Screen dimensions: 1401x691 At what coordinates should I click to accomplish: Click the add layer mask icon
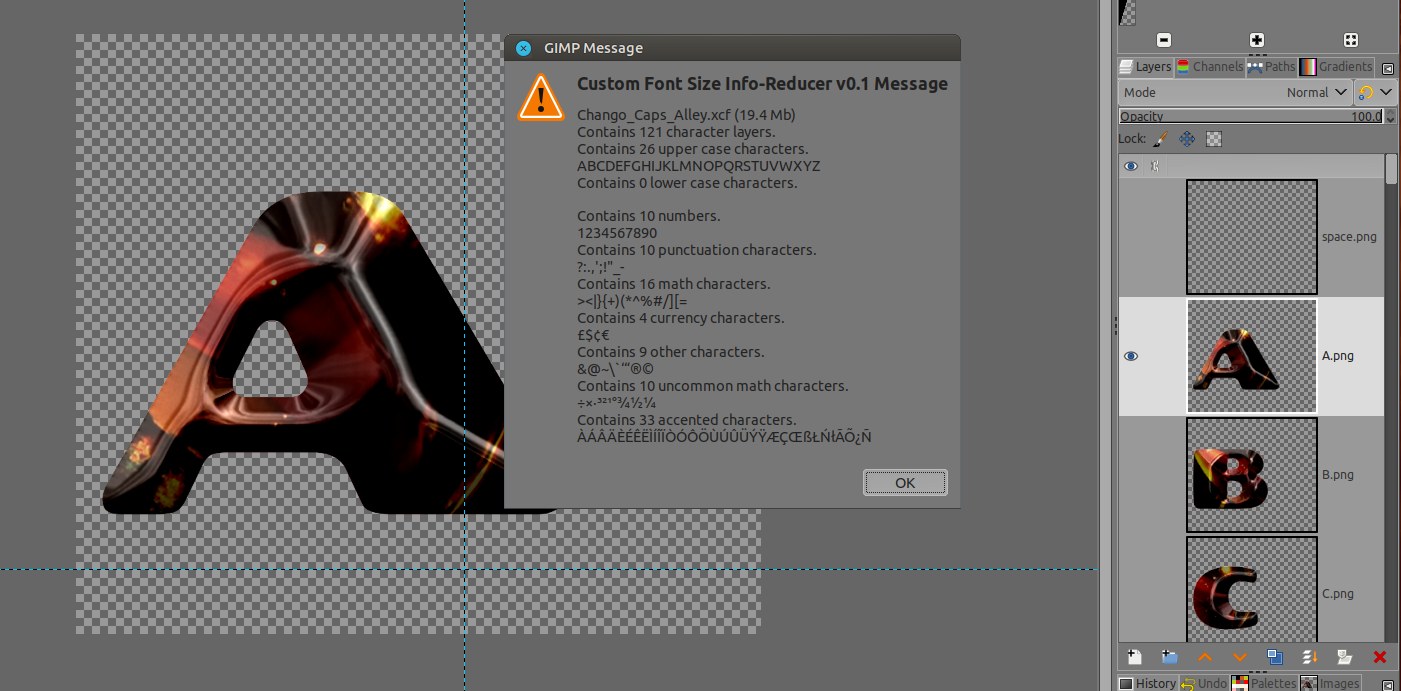coord(1345,657)
